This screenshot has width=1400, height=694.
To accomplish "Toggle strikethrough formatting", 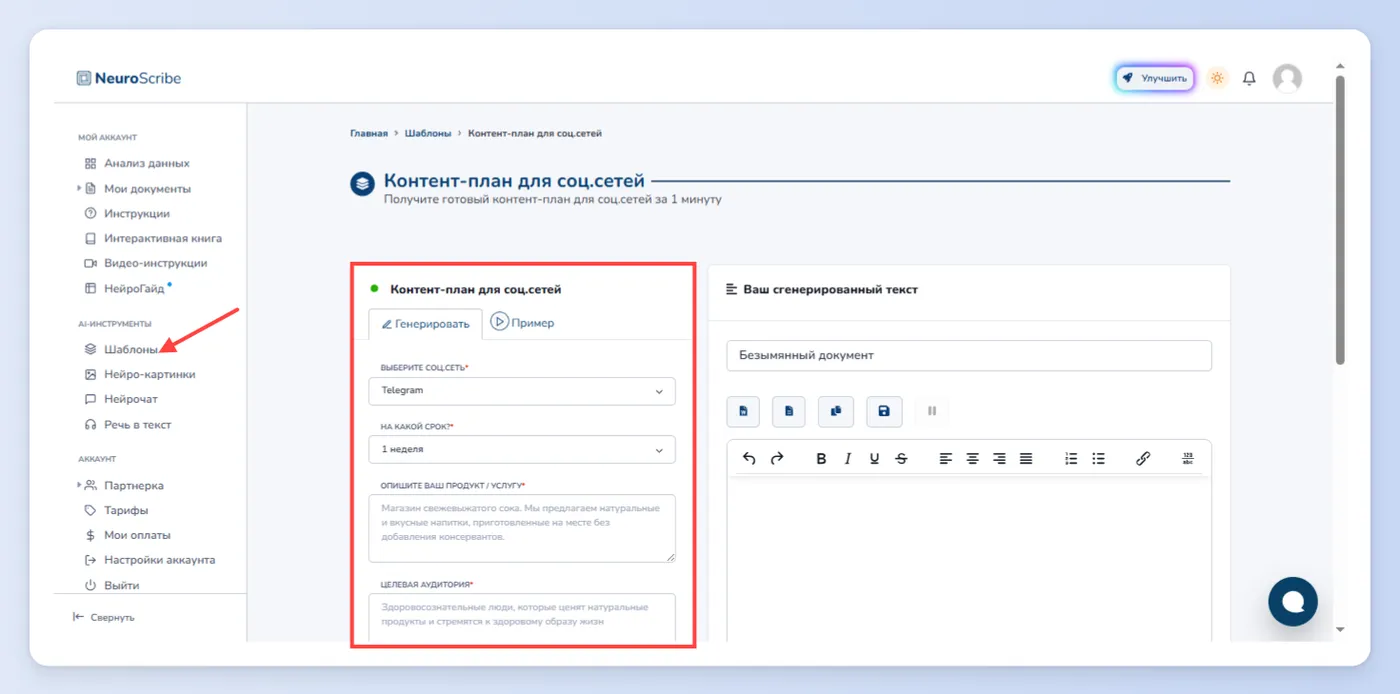I will [901, 458].
